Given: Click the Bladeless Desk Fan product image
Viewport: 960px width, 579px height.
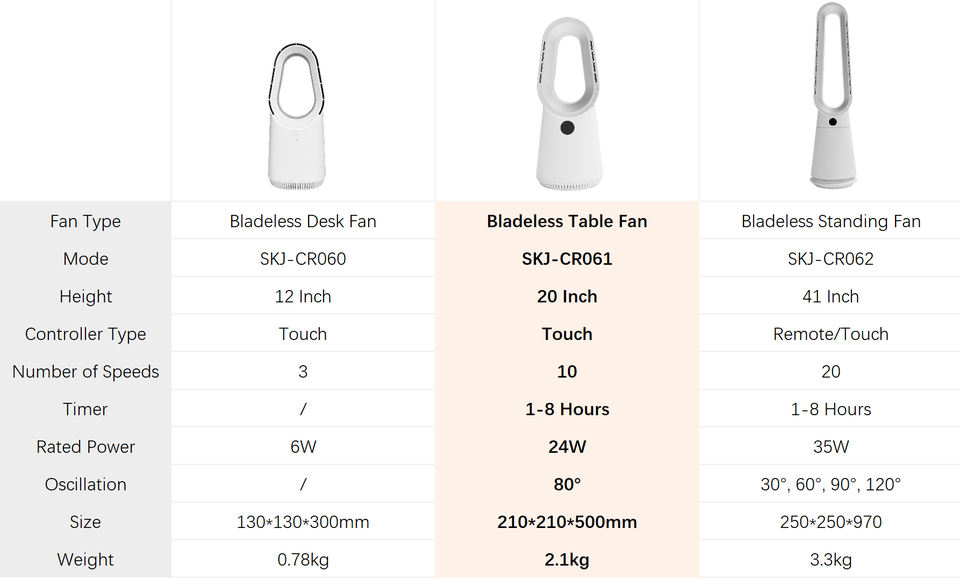Looking at the screenshot, I should click(x=296, y=117).
